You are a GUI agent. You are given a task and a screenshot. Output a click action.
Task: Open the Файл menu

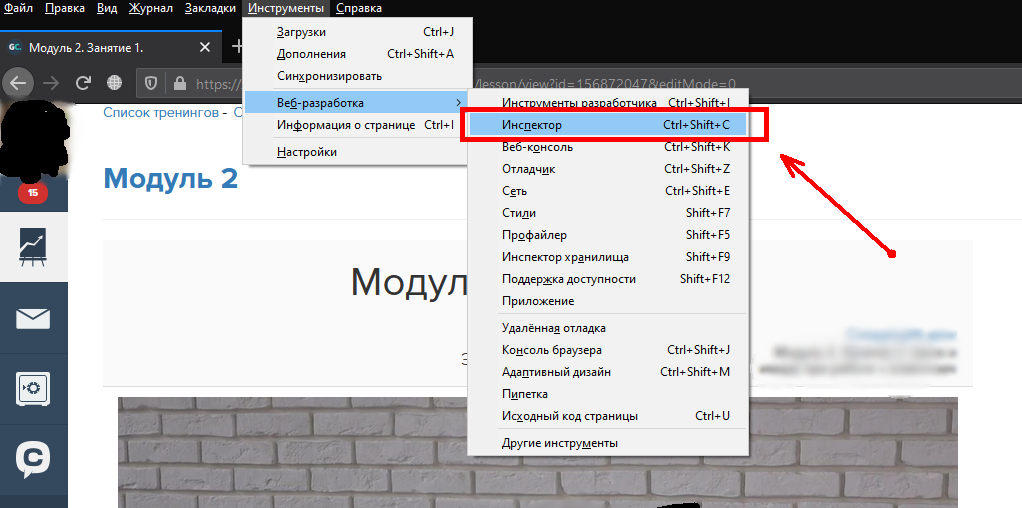tap(19, 8)
